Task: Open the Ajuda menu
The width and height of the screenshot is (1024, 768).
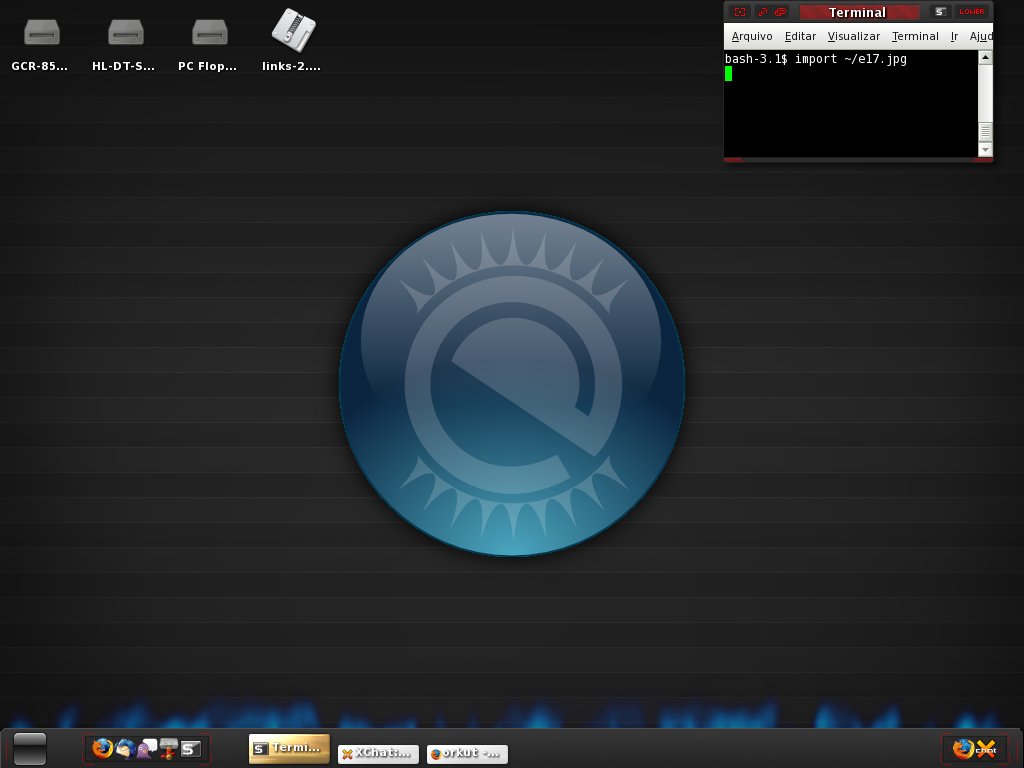Action: (980, 37)
